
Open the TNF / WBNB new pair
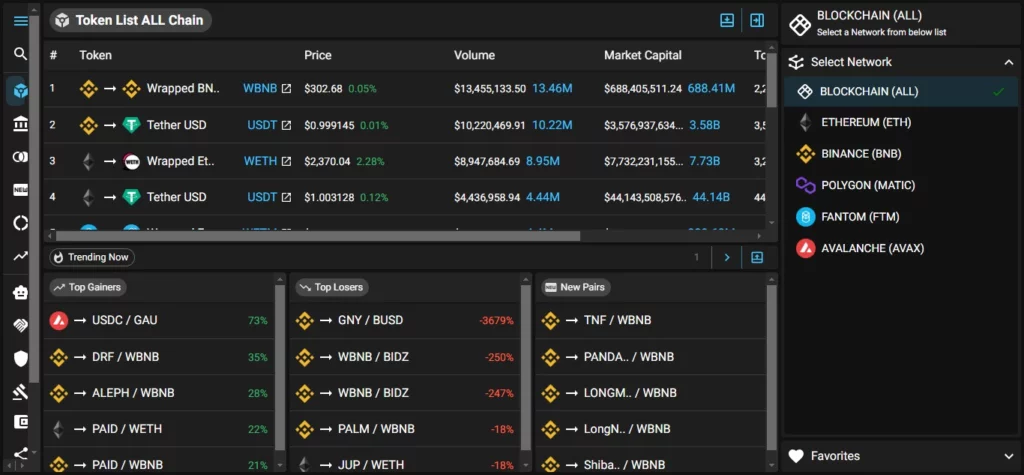(650, 320)
